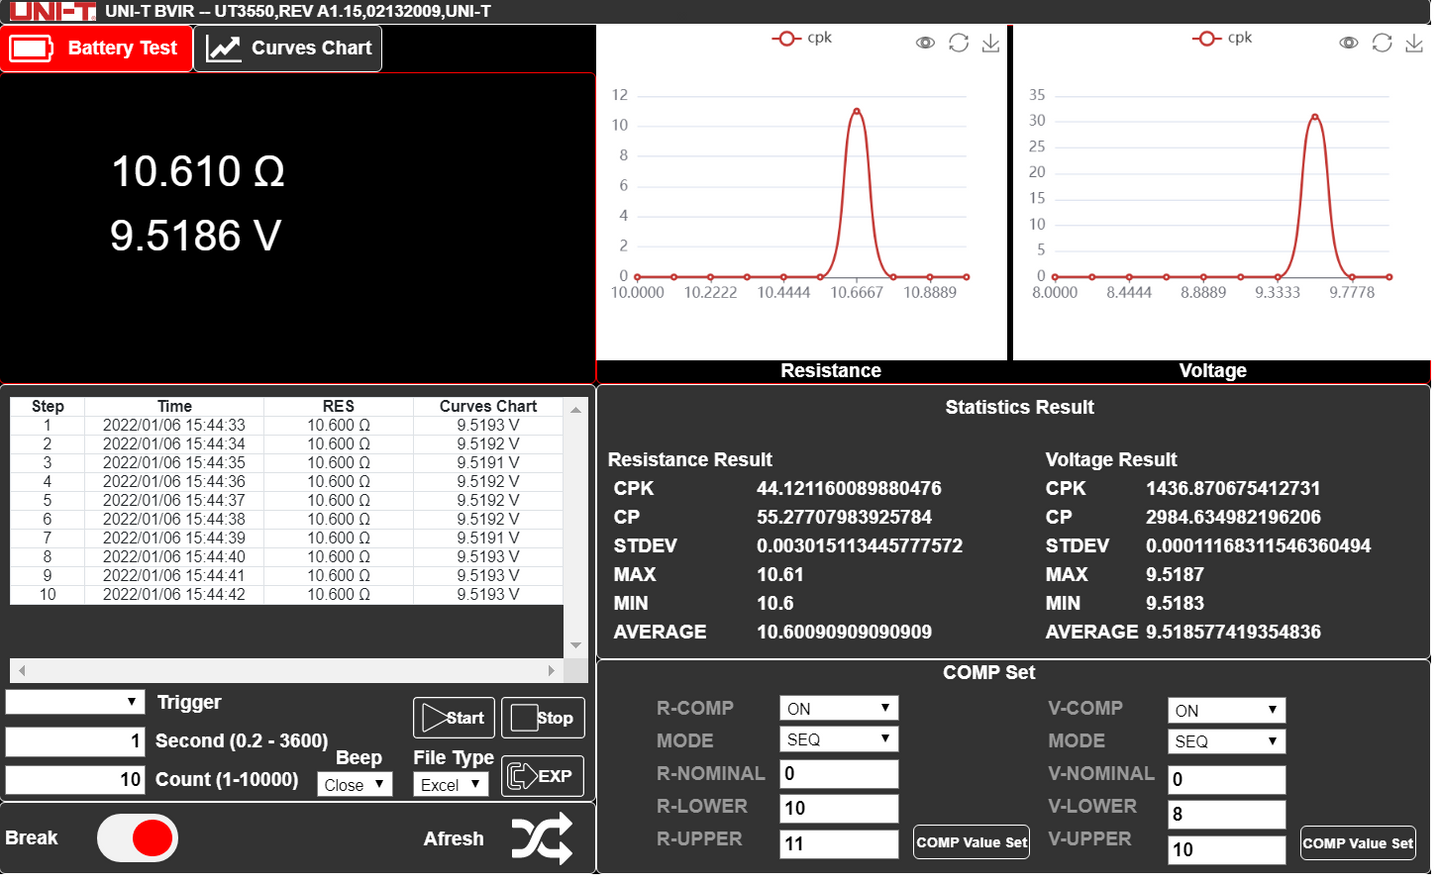Open the Curves Chart tab
Screen dimensions: 1440x883
(288, 48)
